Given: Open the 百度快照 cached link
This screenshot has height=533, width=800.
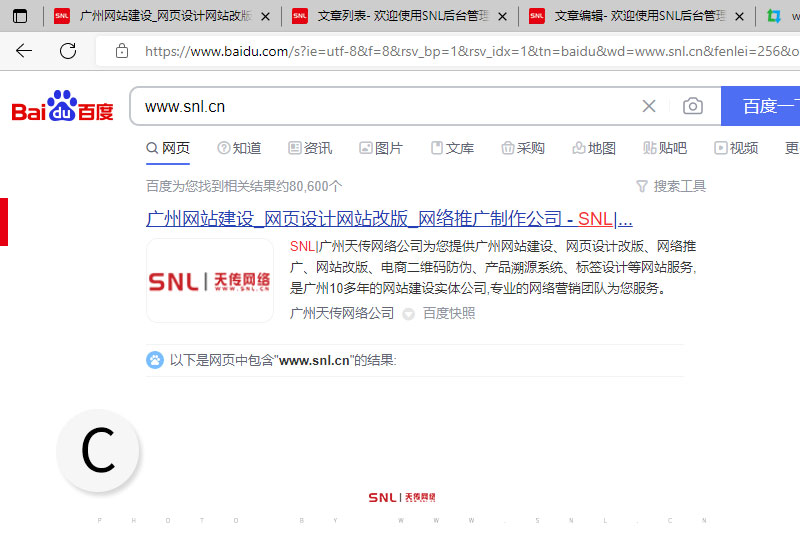Looking at the screenshot, I should [x=449, y=313].
